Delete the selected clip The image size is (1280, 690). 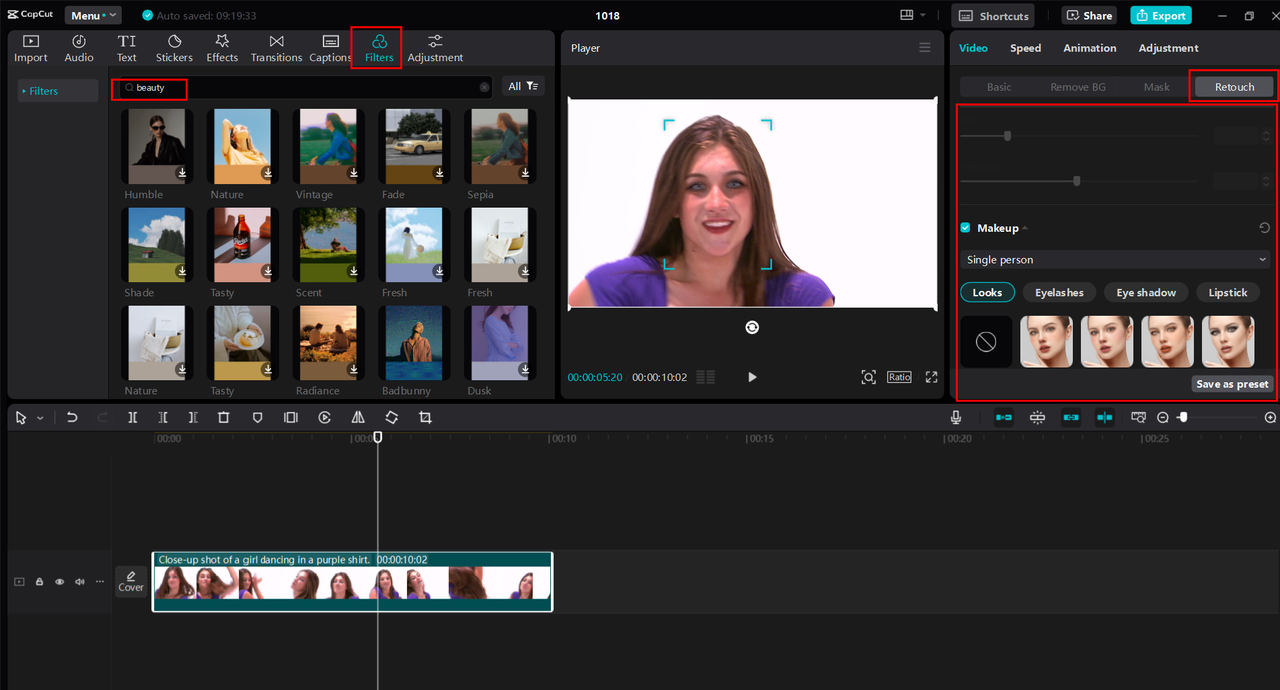(x=224, y=417)
